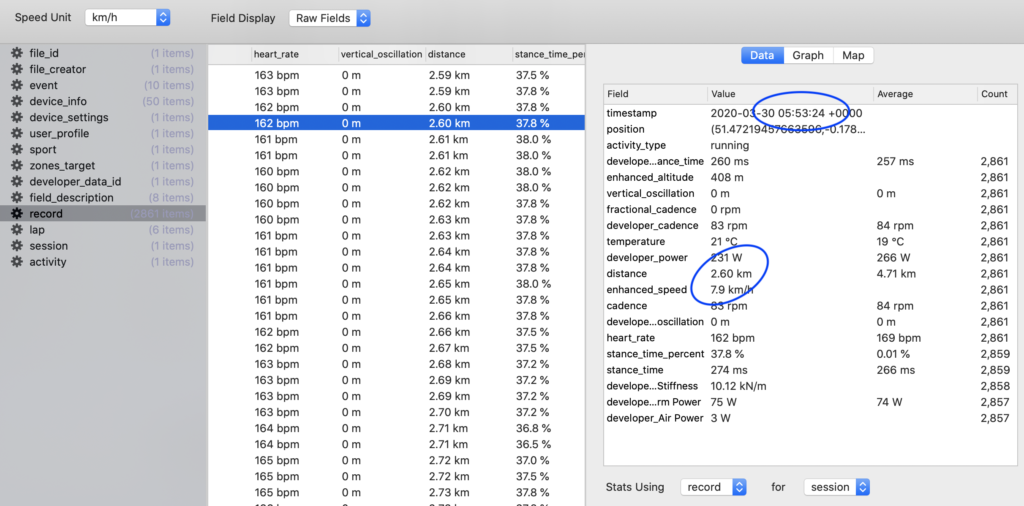Click the gear icon next to session
1024x506 pixels.
[x=16, y=245]
